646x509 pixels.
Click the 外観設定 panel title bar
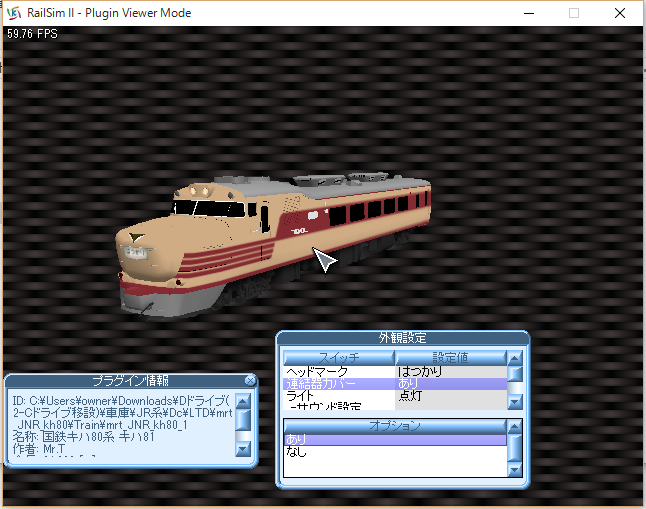403,338
